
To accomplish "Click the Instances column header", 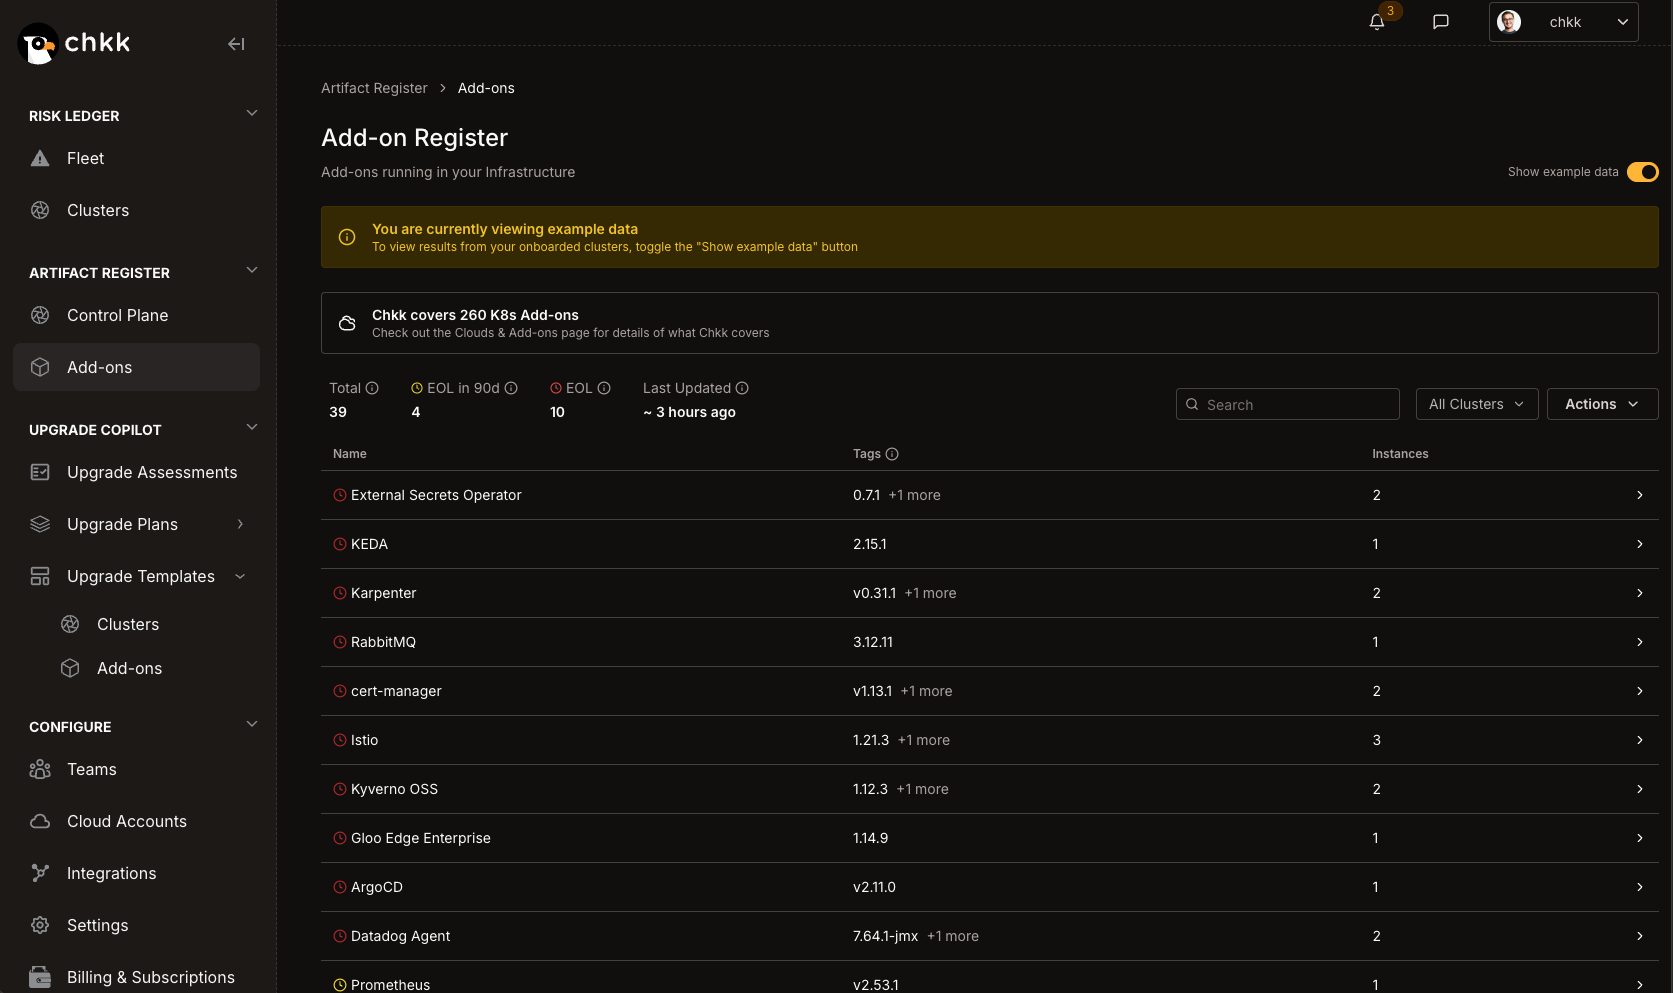I will [x=1400, y=454].
